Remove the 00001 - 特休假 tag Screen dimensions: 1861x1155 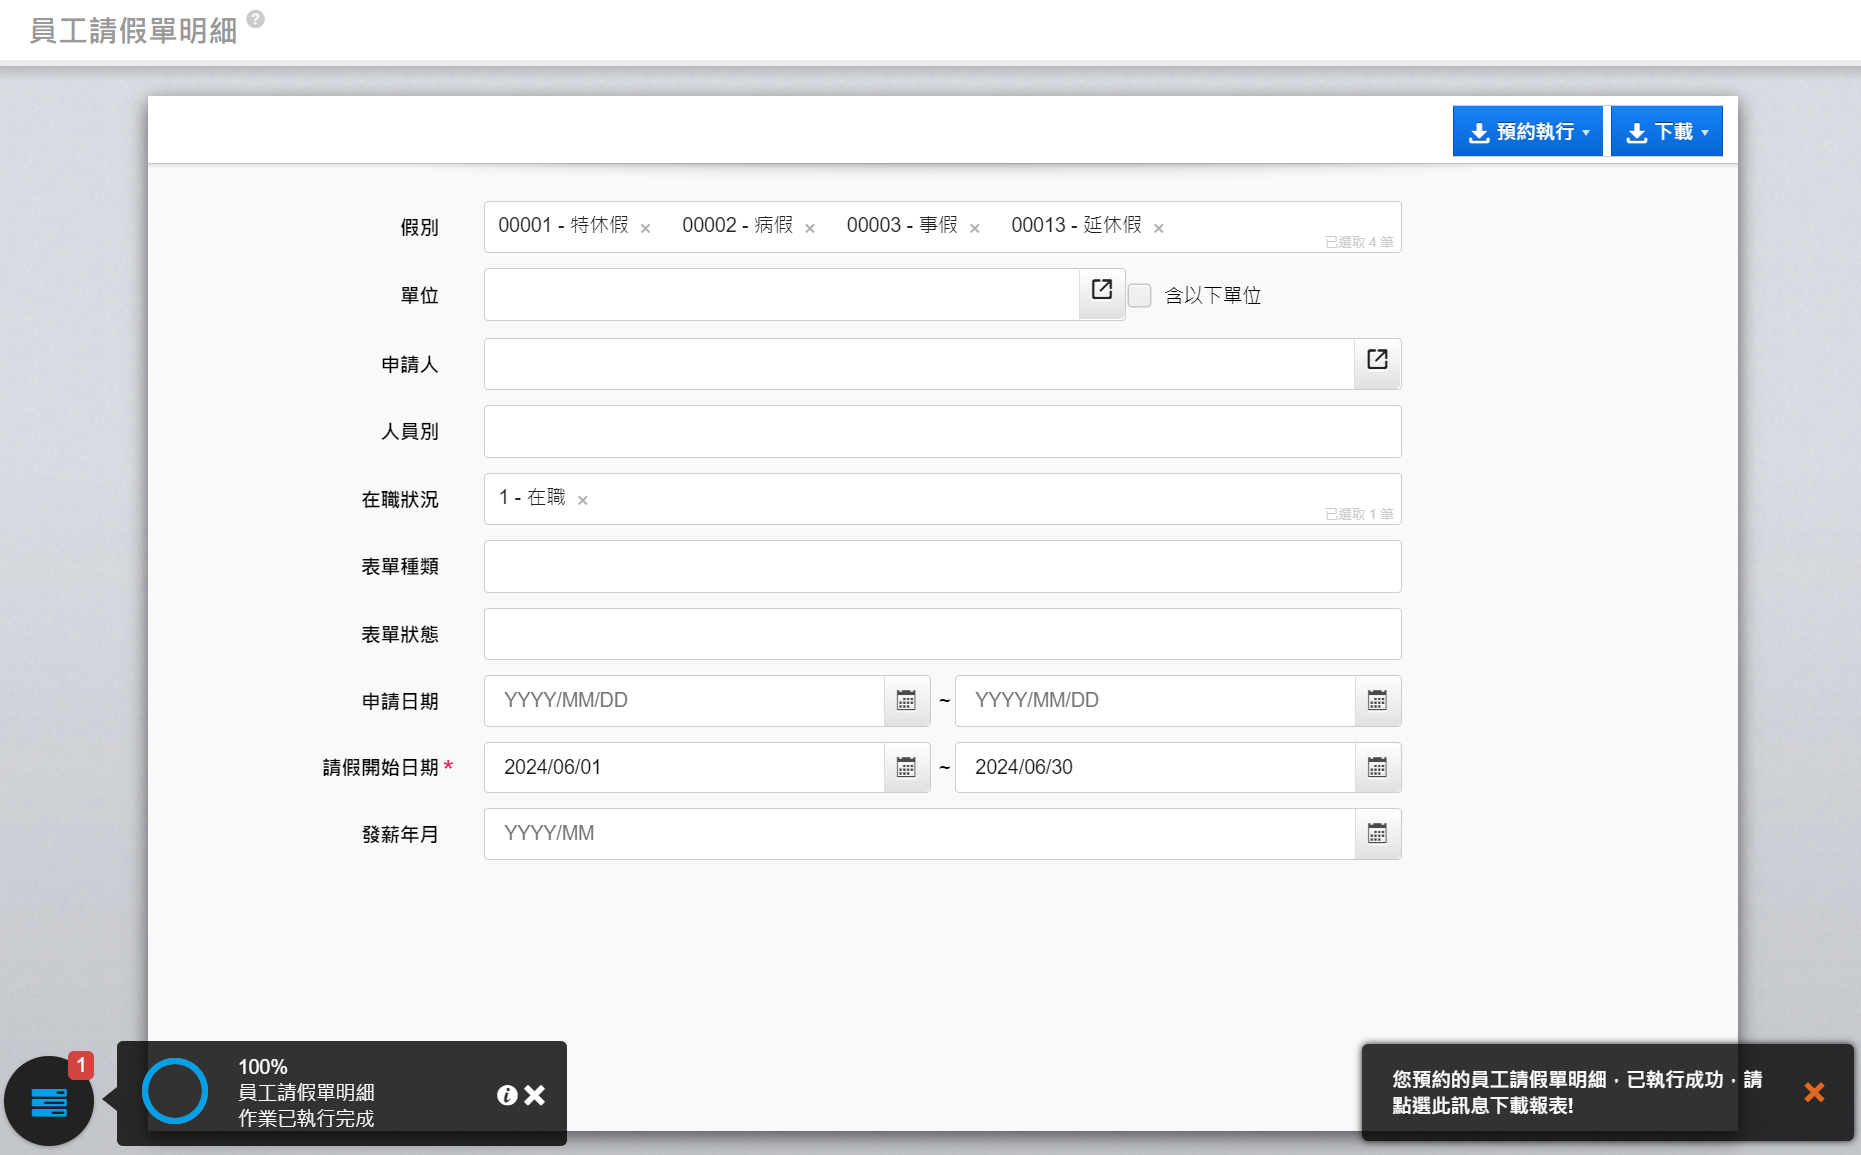pos(646,229)
